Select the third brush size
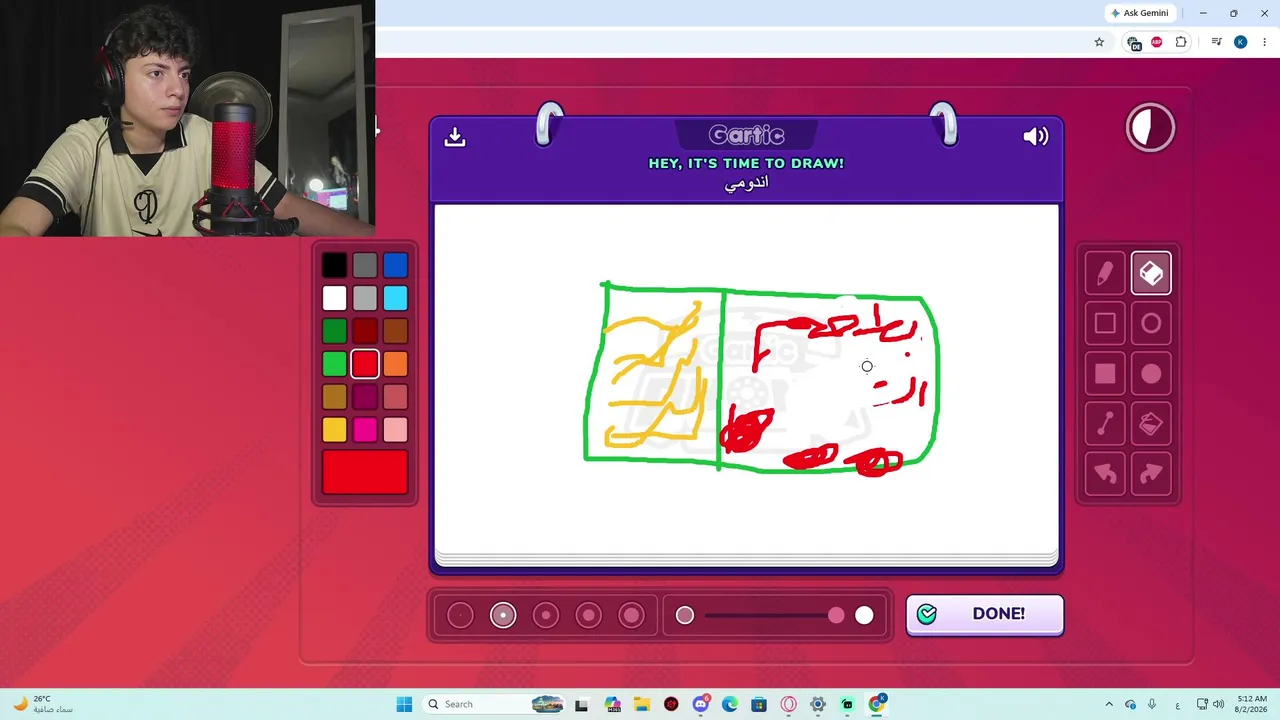Image resolution: width=1280 pixels, height=720 pixels. (546, 615)
